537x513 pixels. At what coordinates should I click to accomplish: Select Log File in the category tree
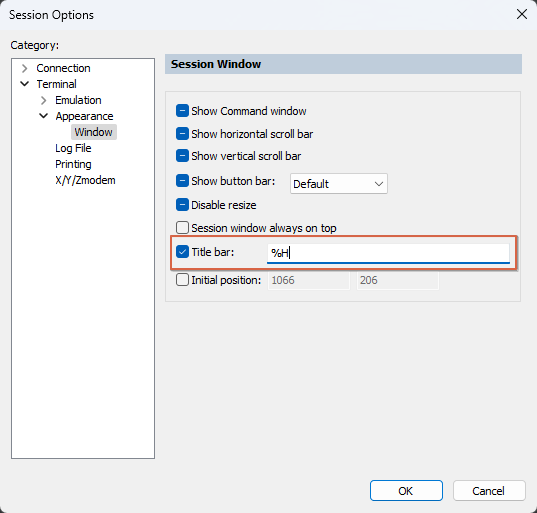click(x=73, y=148)
